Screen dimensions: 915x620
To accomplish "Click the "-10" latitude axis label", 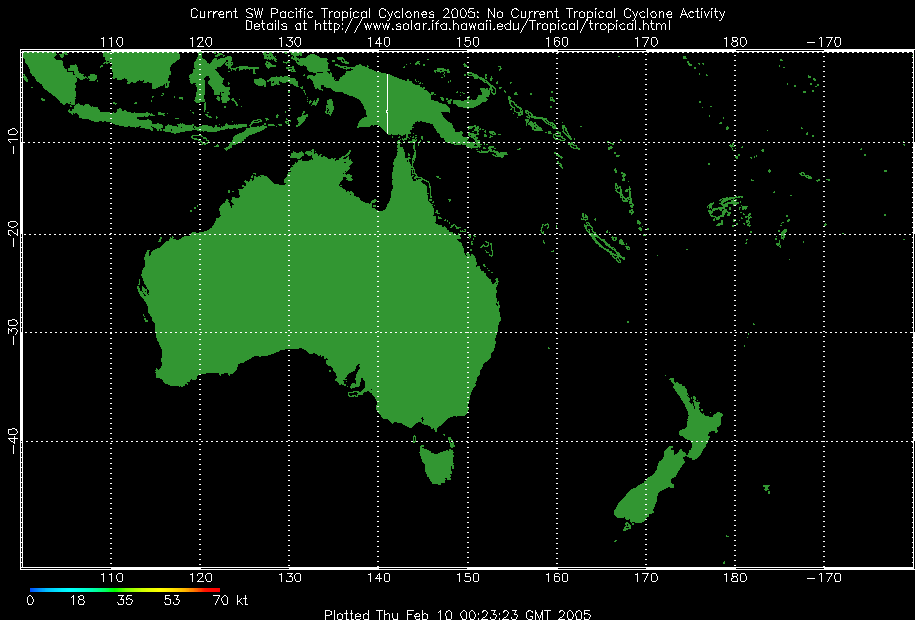I will 13,141.
